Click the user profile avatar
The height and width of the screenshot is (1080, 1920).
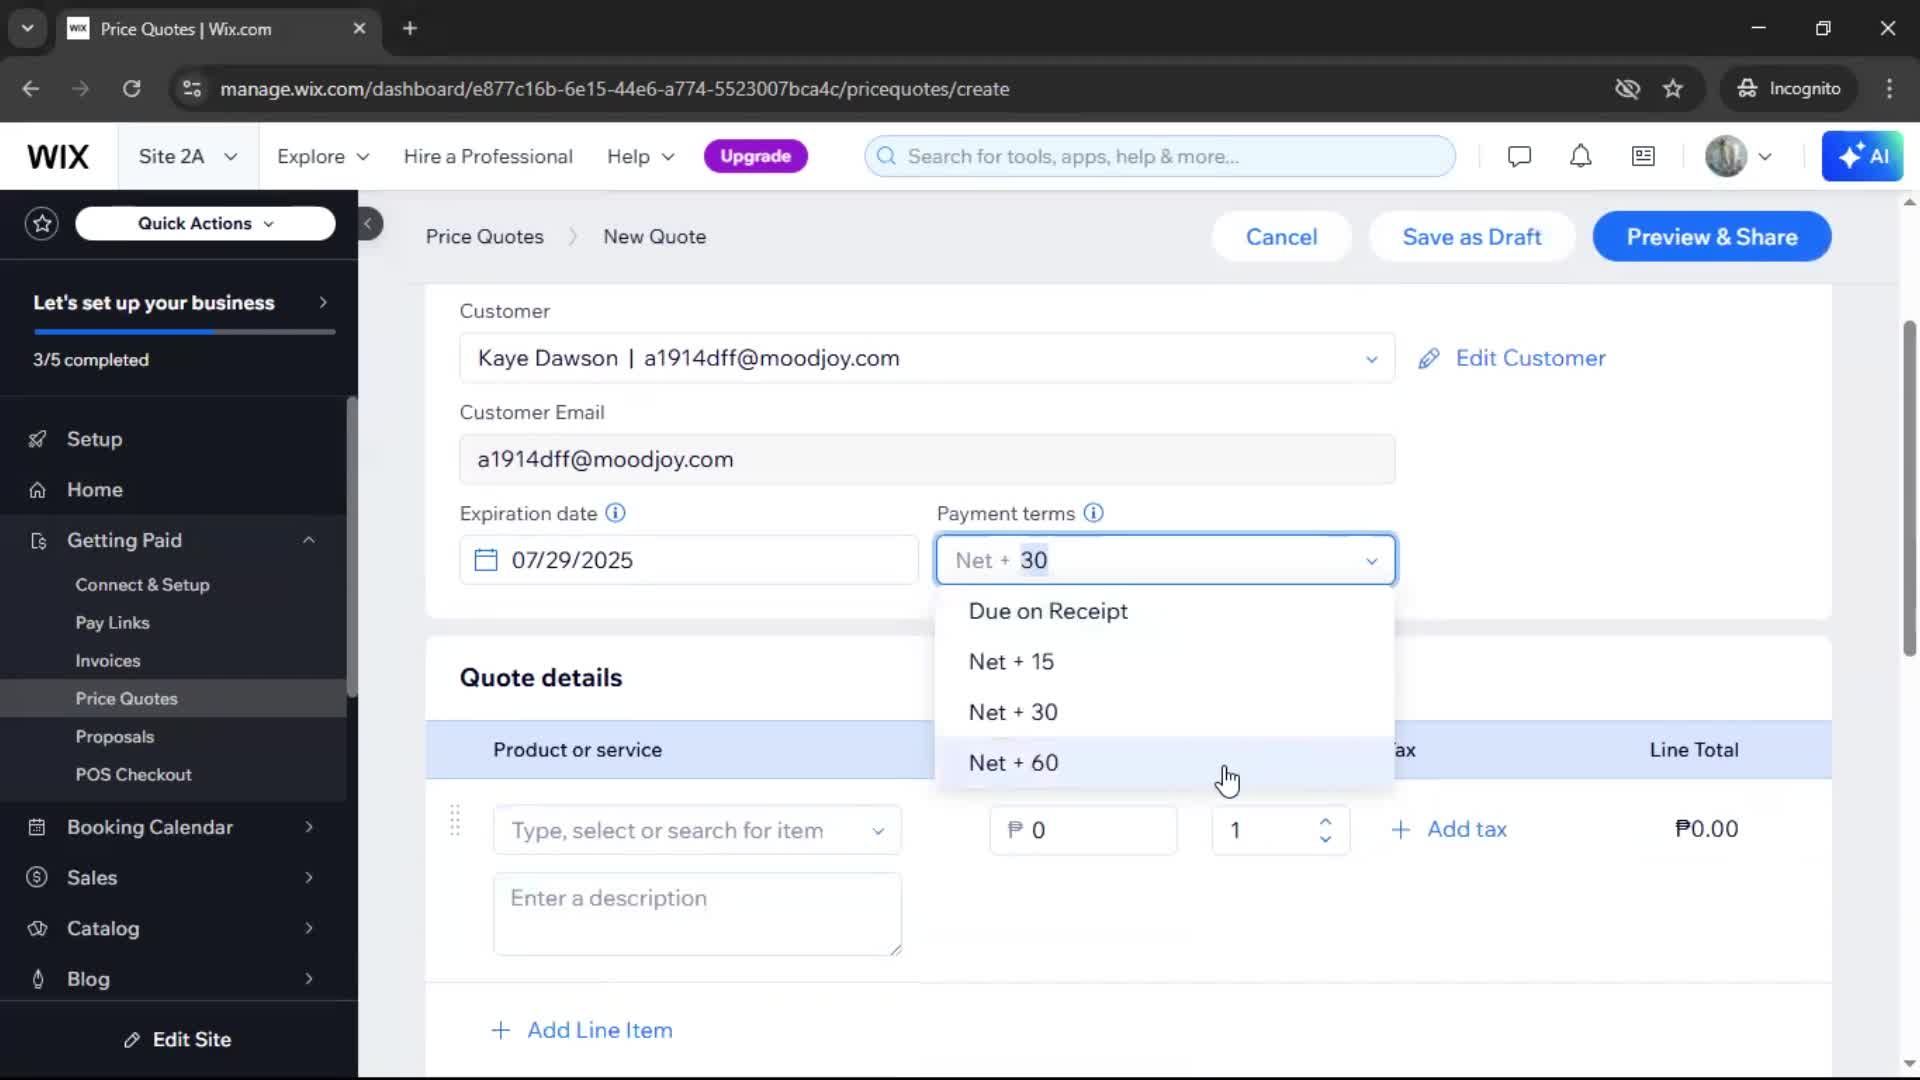click(x=1726, y=156)
